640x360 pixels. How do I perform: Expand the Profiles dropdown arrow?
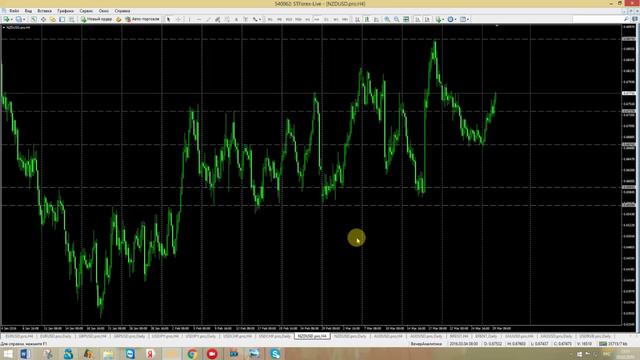pos(24,19)
